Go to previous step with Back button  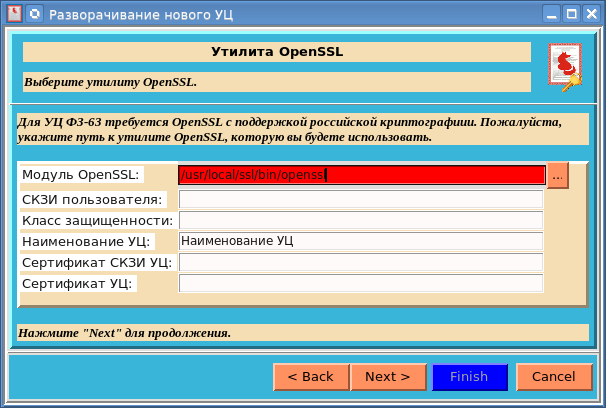coord(311,377)
